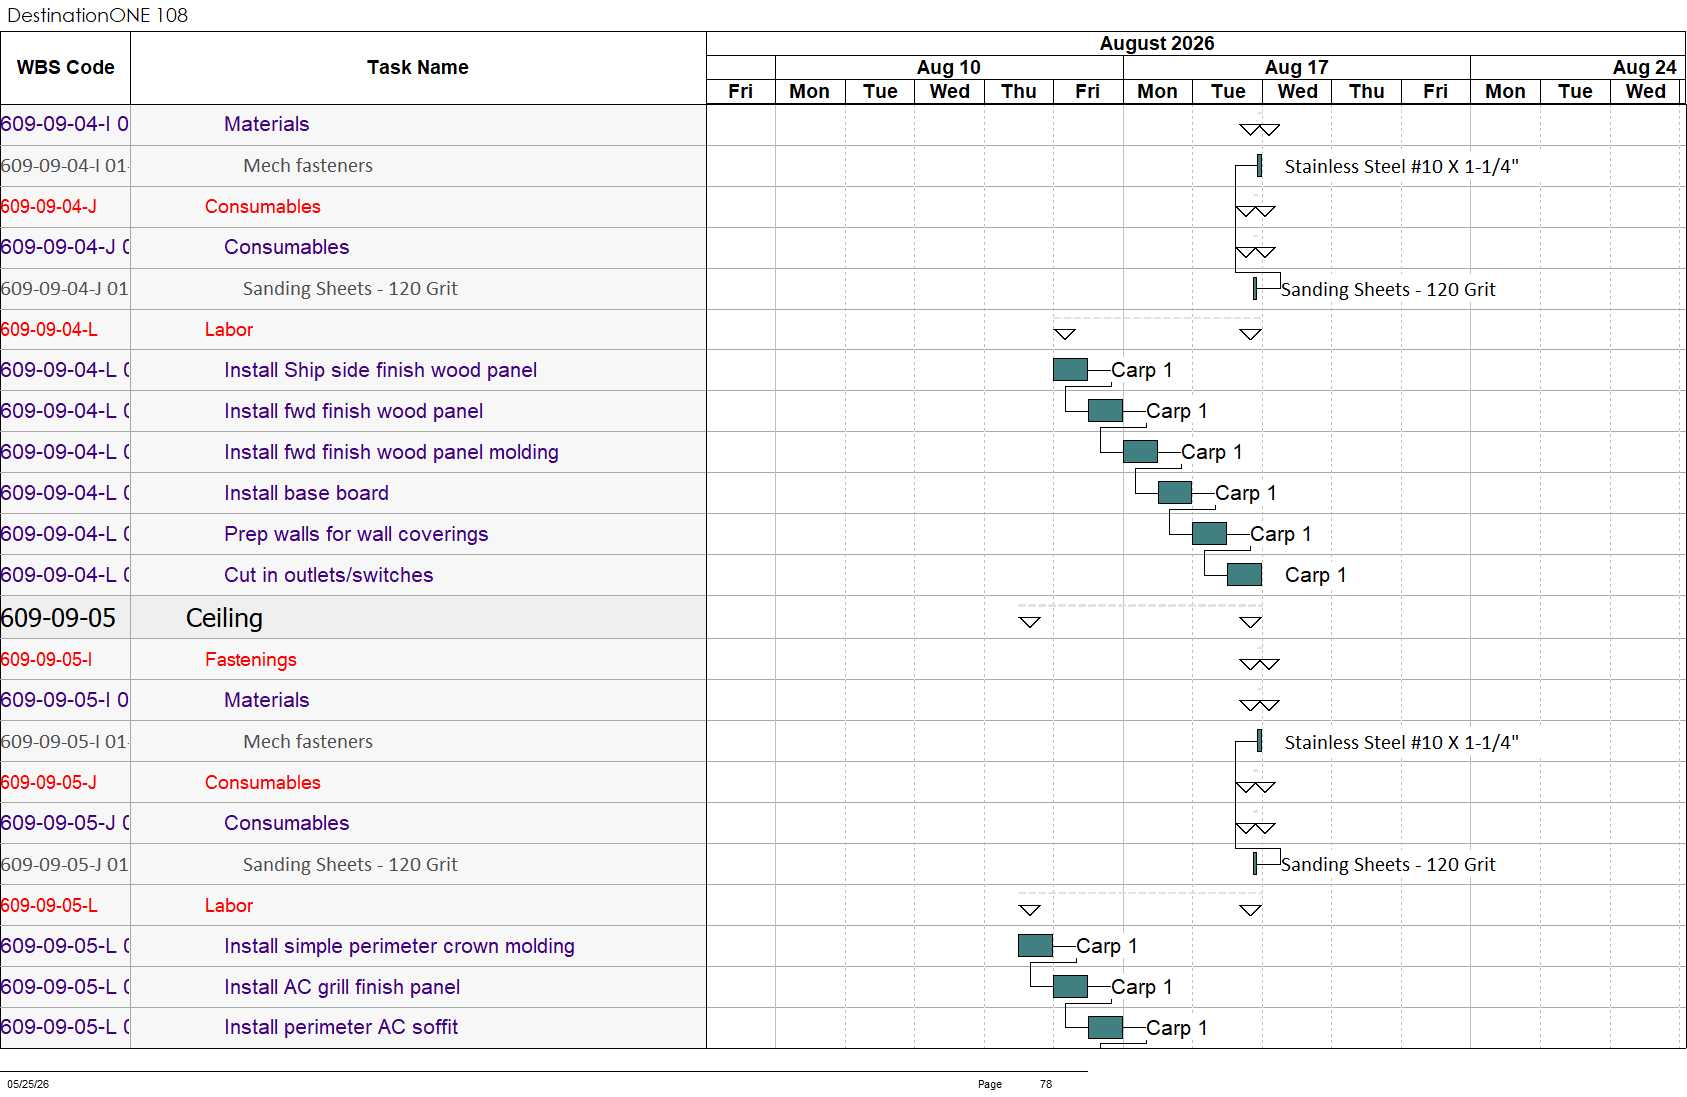
Task: Click the 609-09-04-J Consumables summary row
Action: pyautogui.click(x=353, y=207)
